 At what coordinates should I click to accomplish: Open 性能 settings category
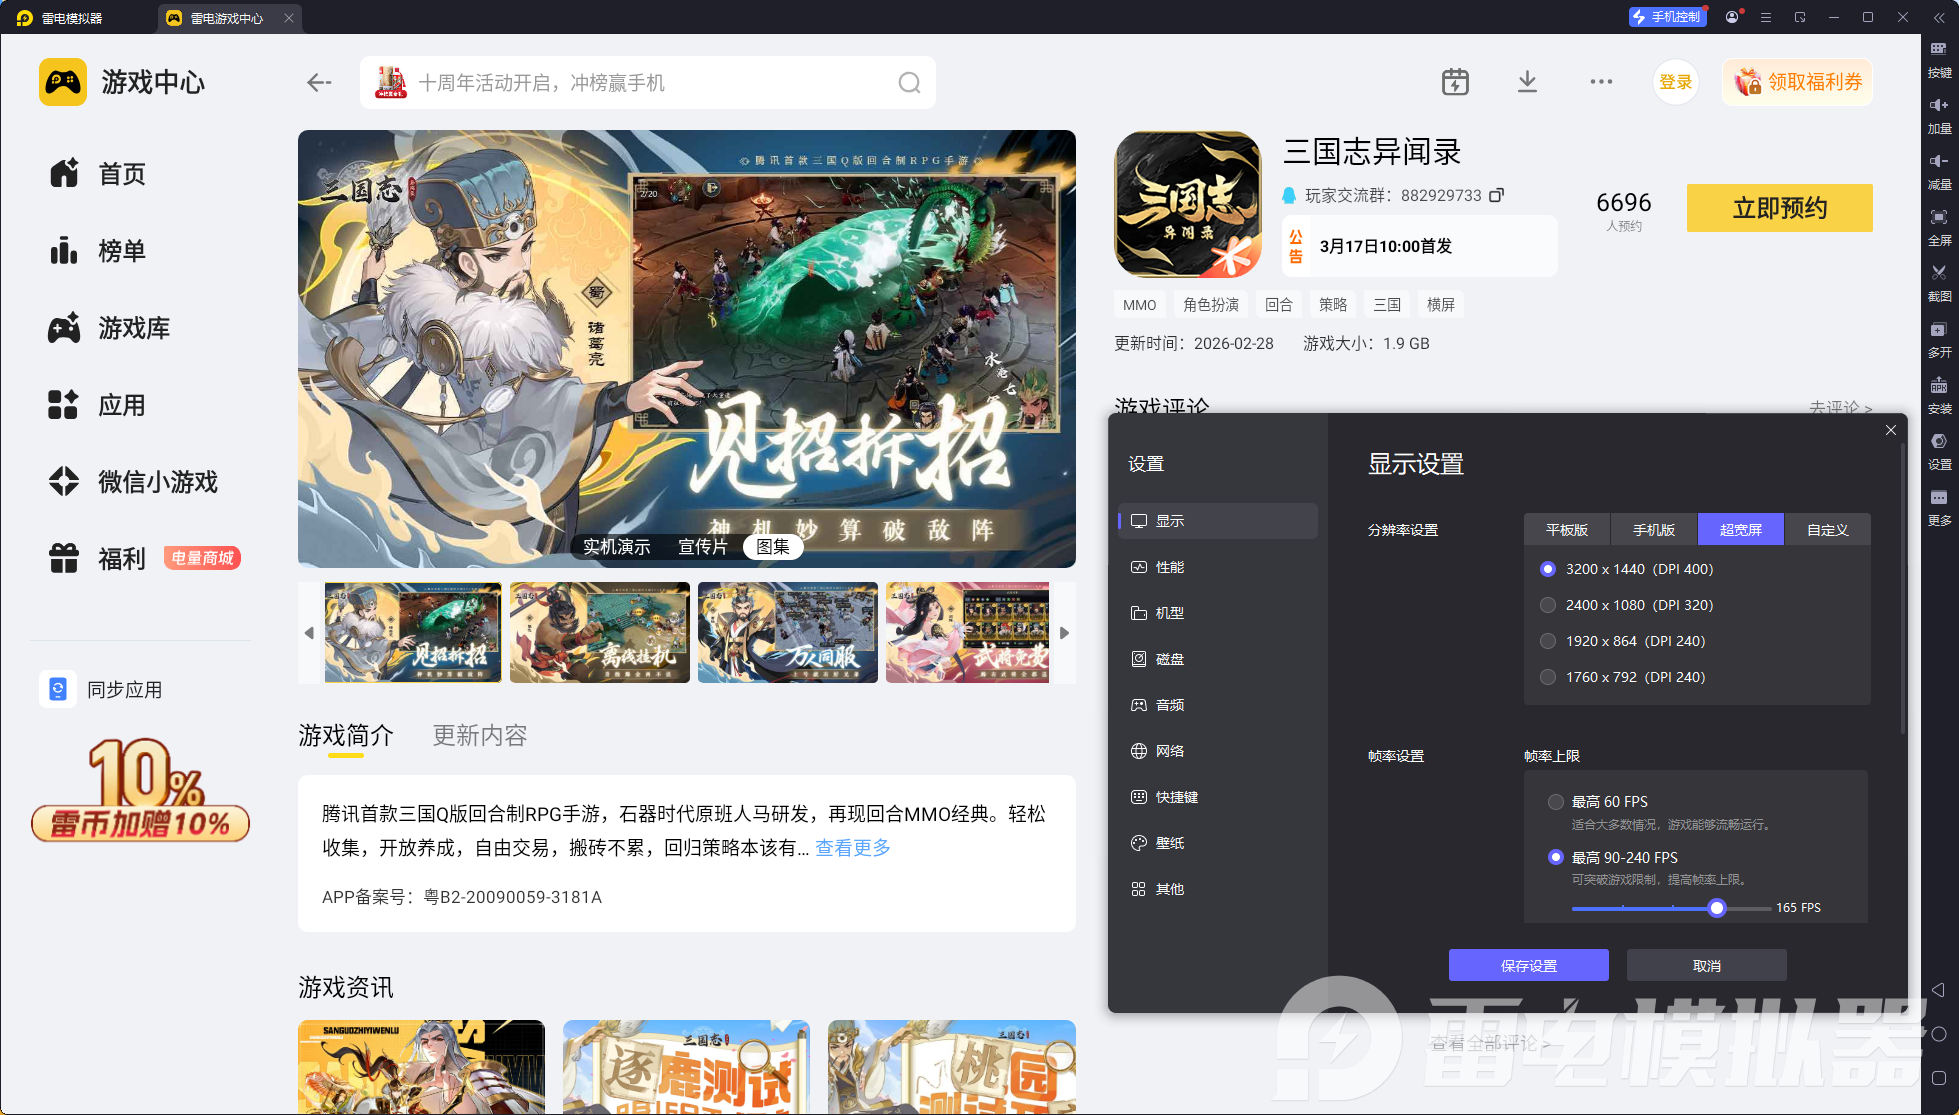coord(1169,567)
